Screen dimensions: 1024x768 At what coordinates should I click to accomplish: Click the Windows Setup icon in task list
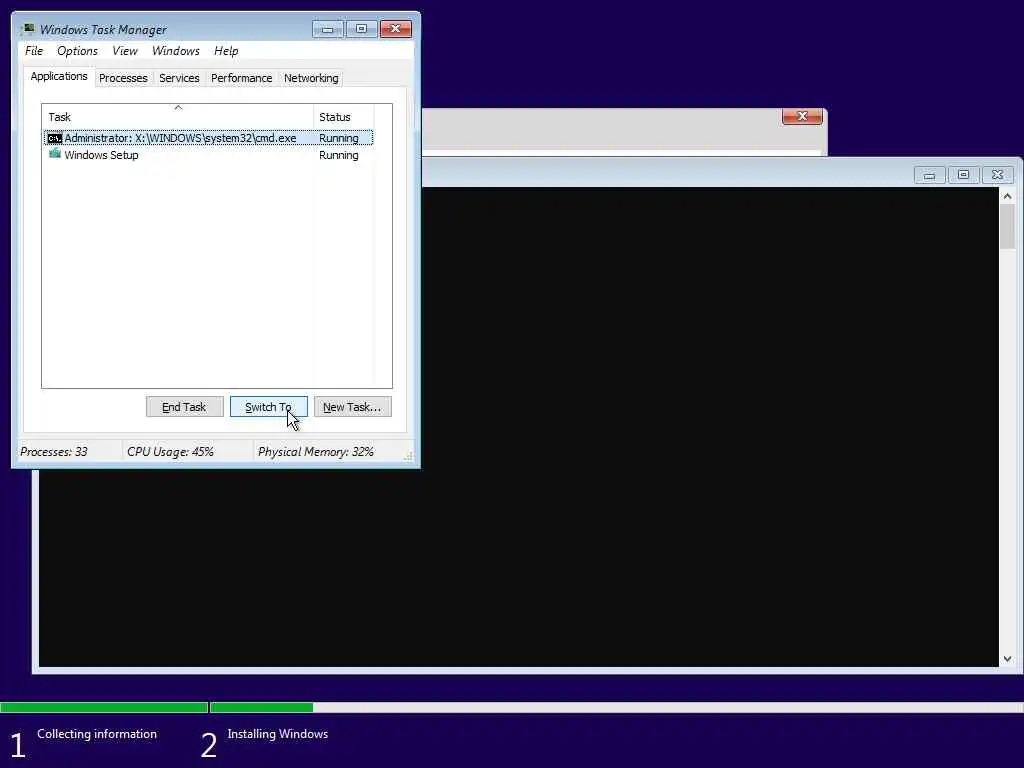[55, 155]
